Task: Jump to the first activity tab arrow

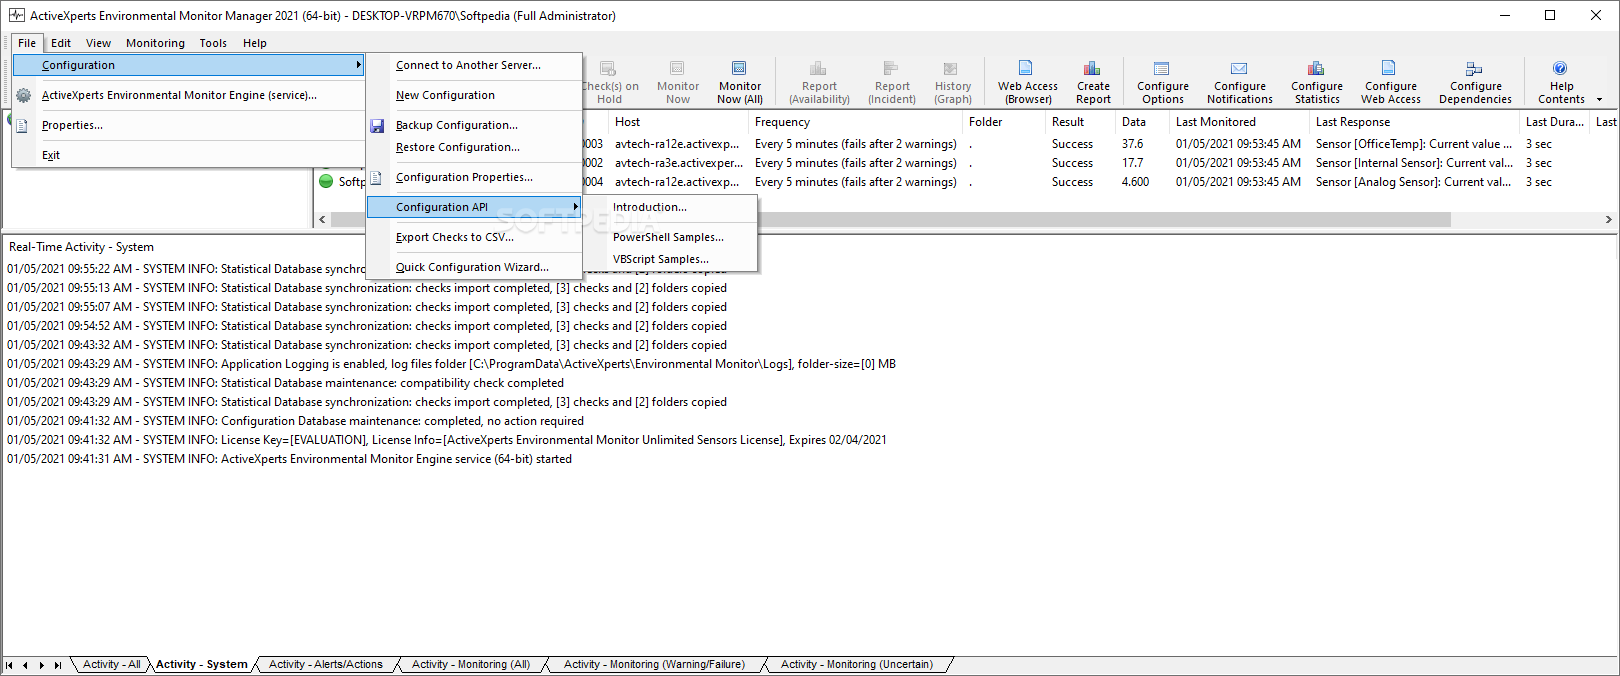Action: click(x=10, y=665)
